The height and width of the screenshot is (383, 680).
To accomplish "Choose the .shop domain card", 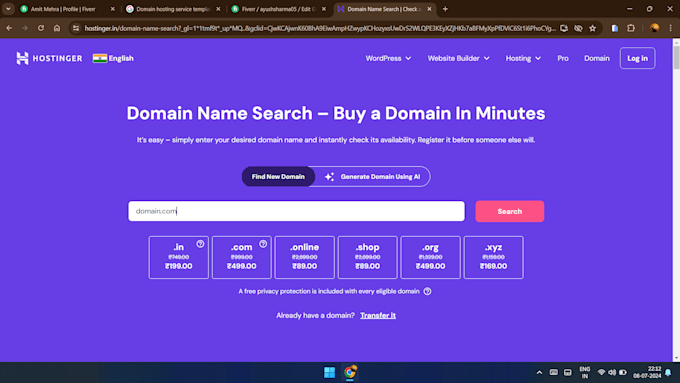I will [x=367, y=257].
